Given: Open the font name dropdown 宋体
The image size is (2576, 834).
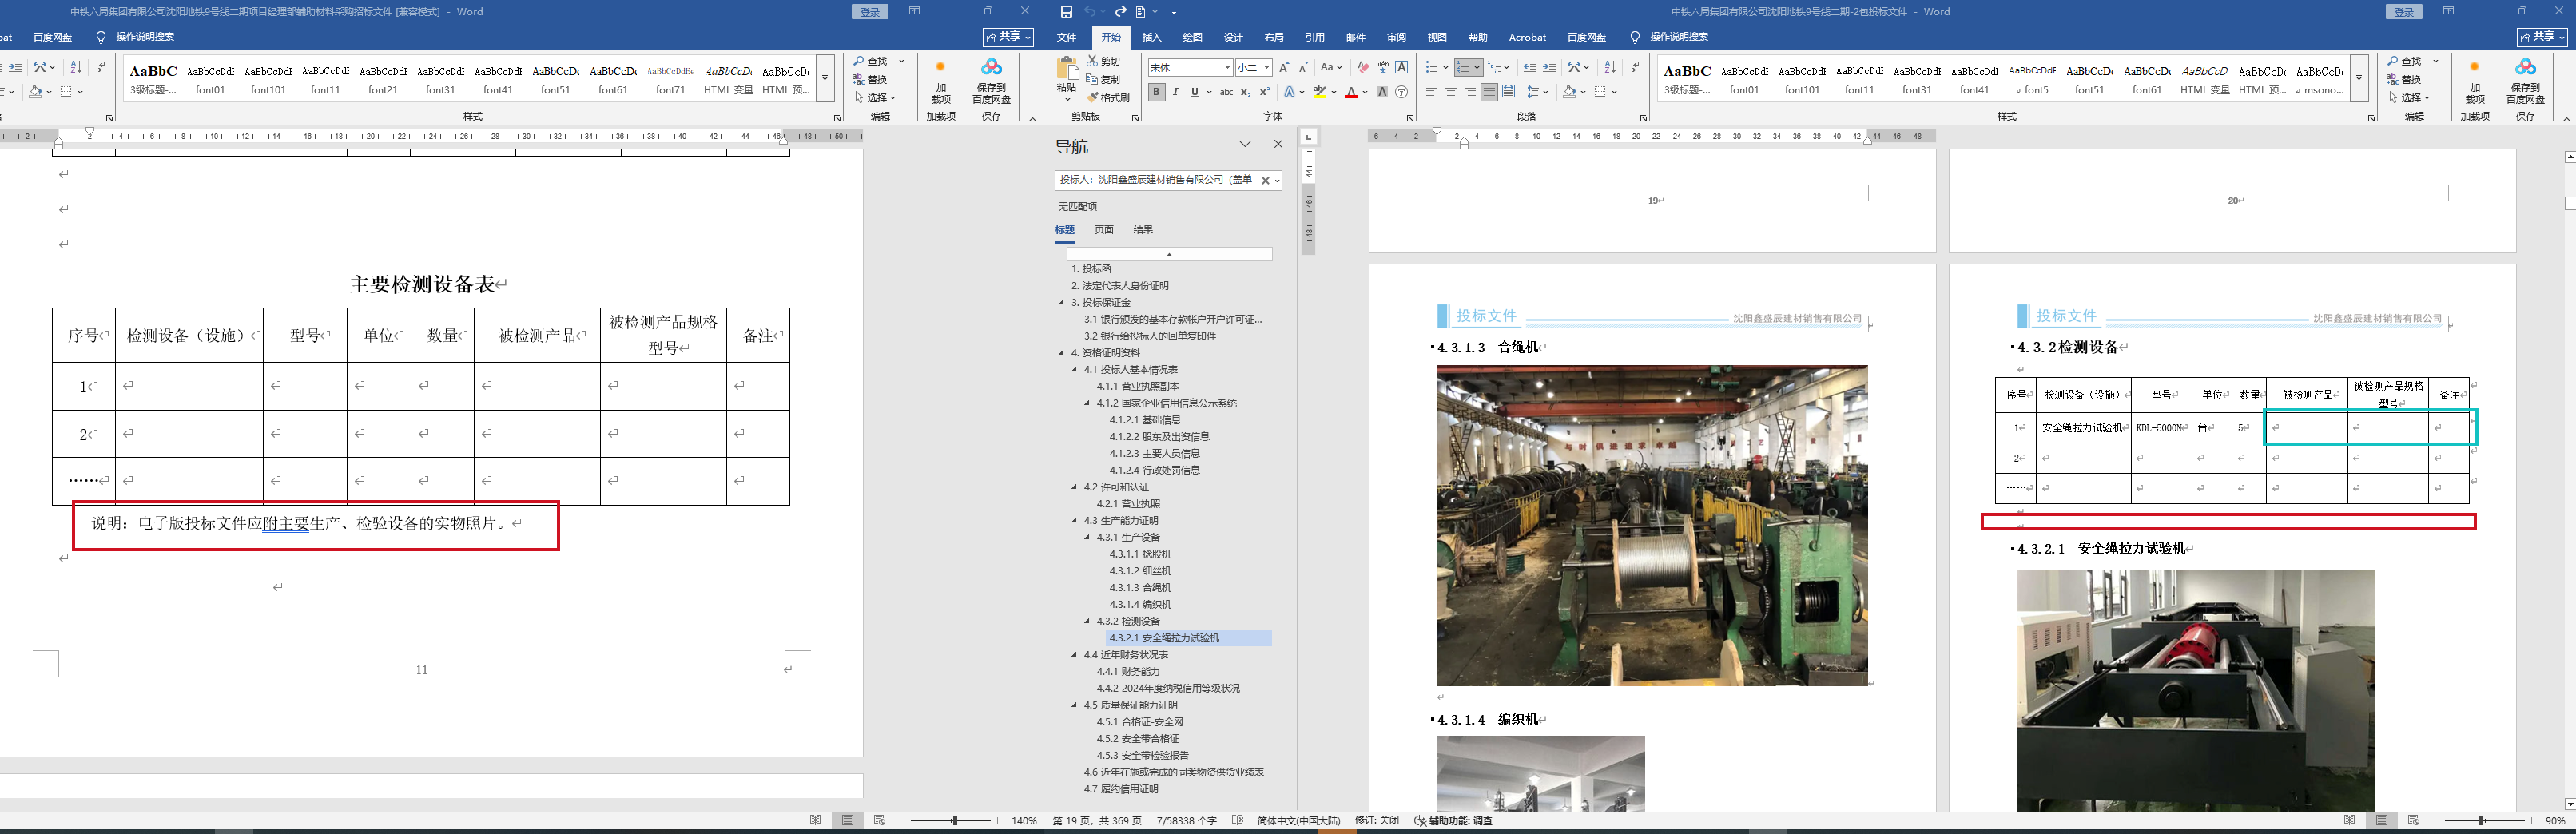Looking at the screenshot, I should pyautogui.click(x=1227, y=67).
